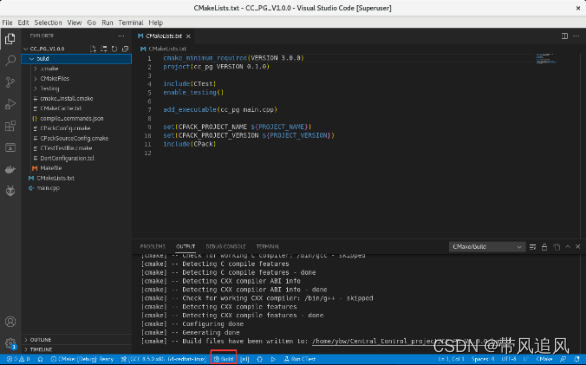
Task: Open the Accounts menu icon
Action: click(10, 322)
